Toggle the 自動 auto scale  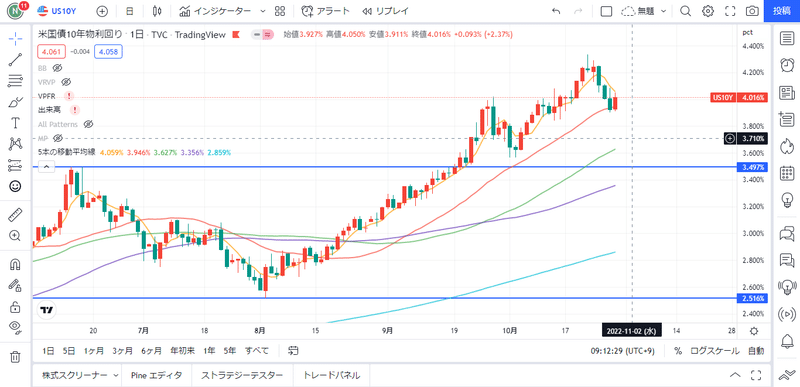(756, 351)
